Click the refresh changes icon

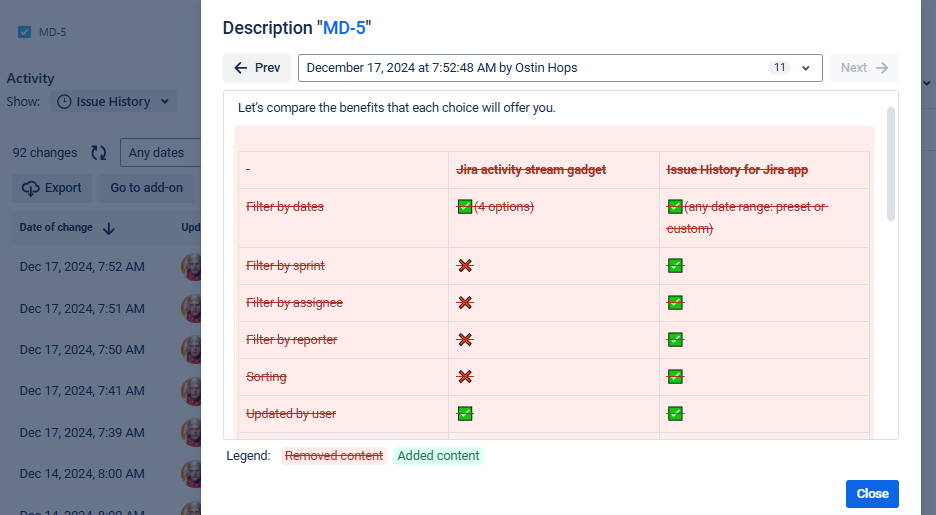(98, 153)
